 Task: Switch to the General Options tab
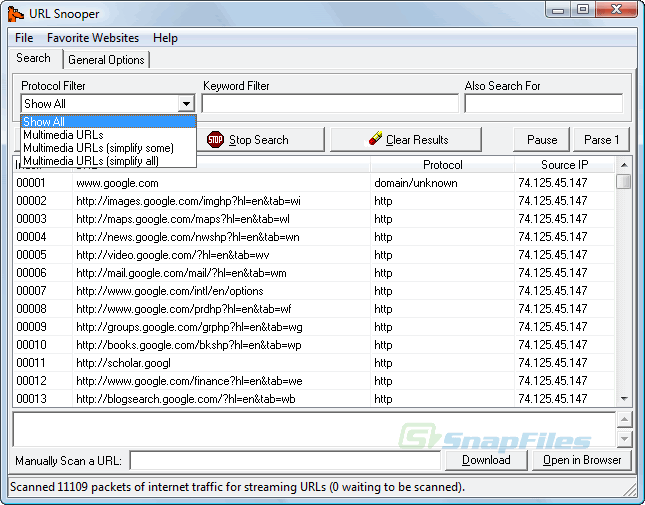pos(106,60)
